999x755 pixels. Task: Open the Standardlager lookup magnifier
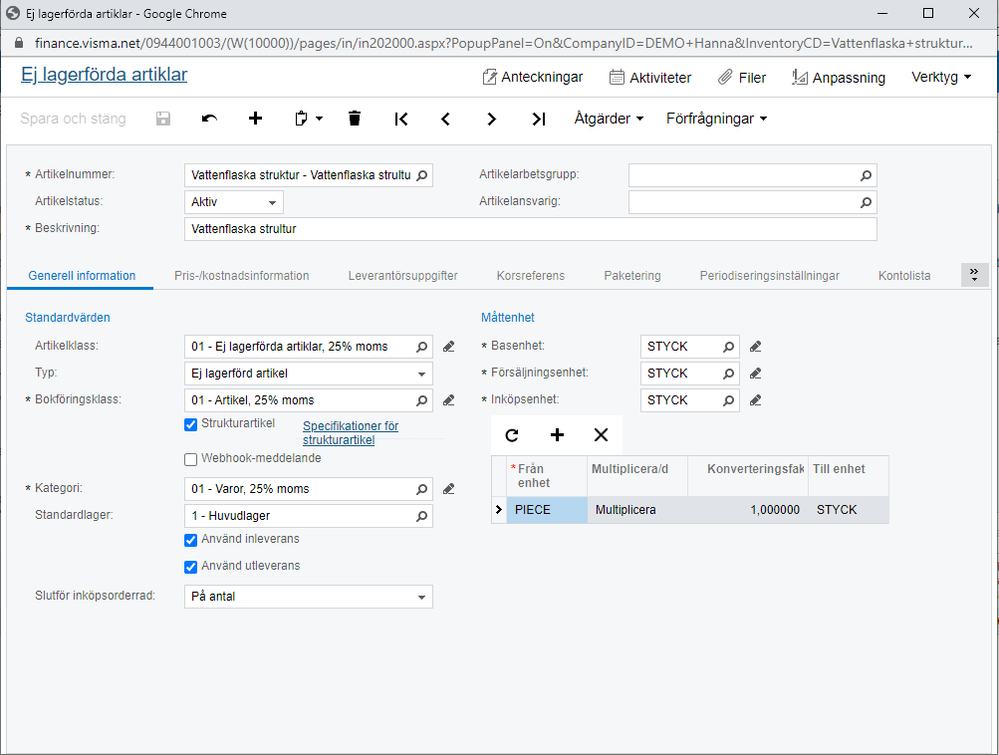[422, 516]
